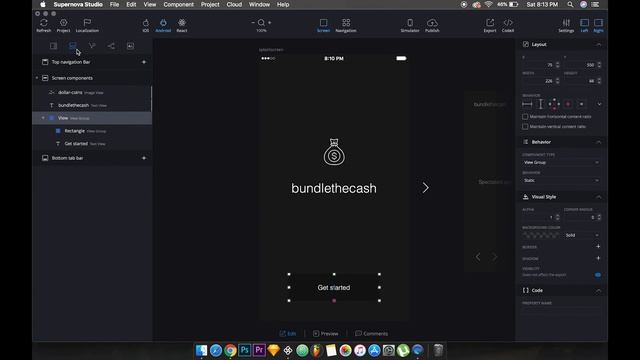Zoom out with the minus icon
The height and width of the screenshot is (360, 640).
click(253, 22)
